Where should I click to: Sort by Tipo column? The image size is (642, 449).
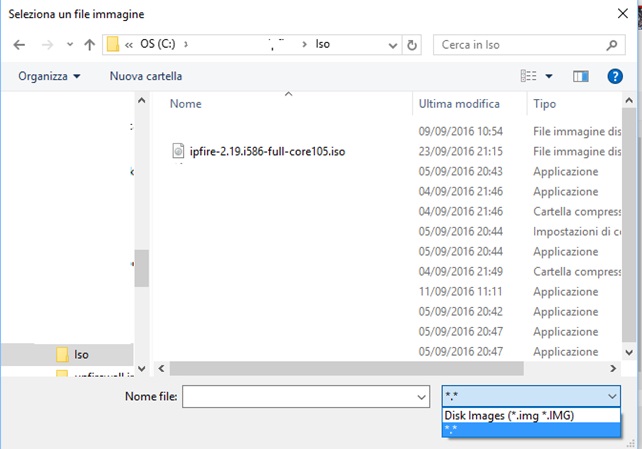(545, 104)
